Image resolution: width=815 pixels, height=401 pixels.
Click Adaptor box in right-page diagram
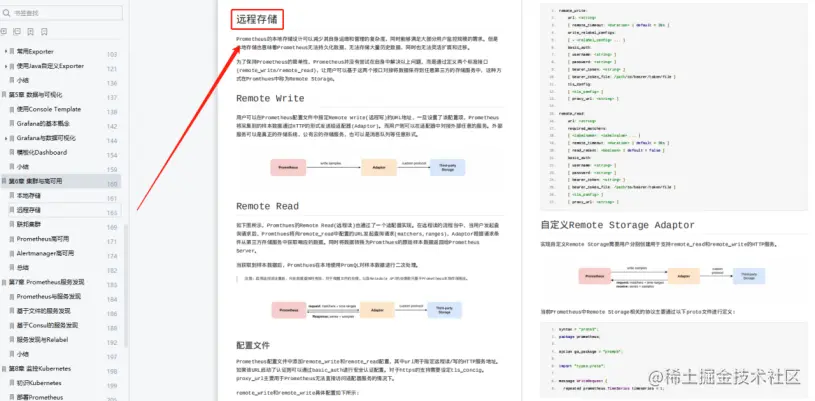click(683, 276)
